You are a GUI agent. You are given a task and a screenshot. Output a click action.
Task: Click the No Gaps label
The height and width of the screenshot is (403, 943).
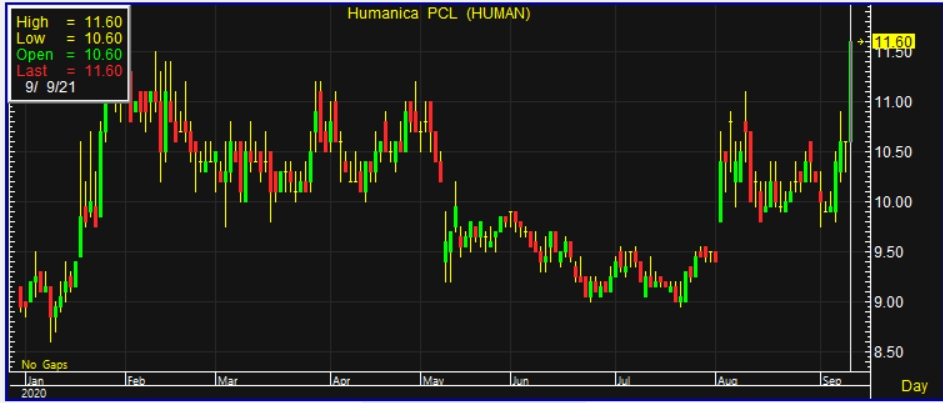tap(45, 365)
